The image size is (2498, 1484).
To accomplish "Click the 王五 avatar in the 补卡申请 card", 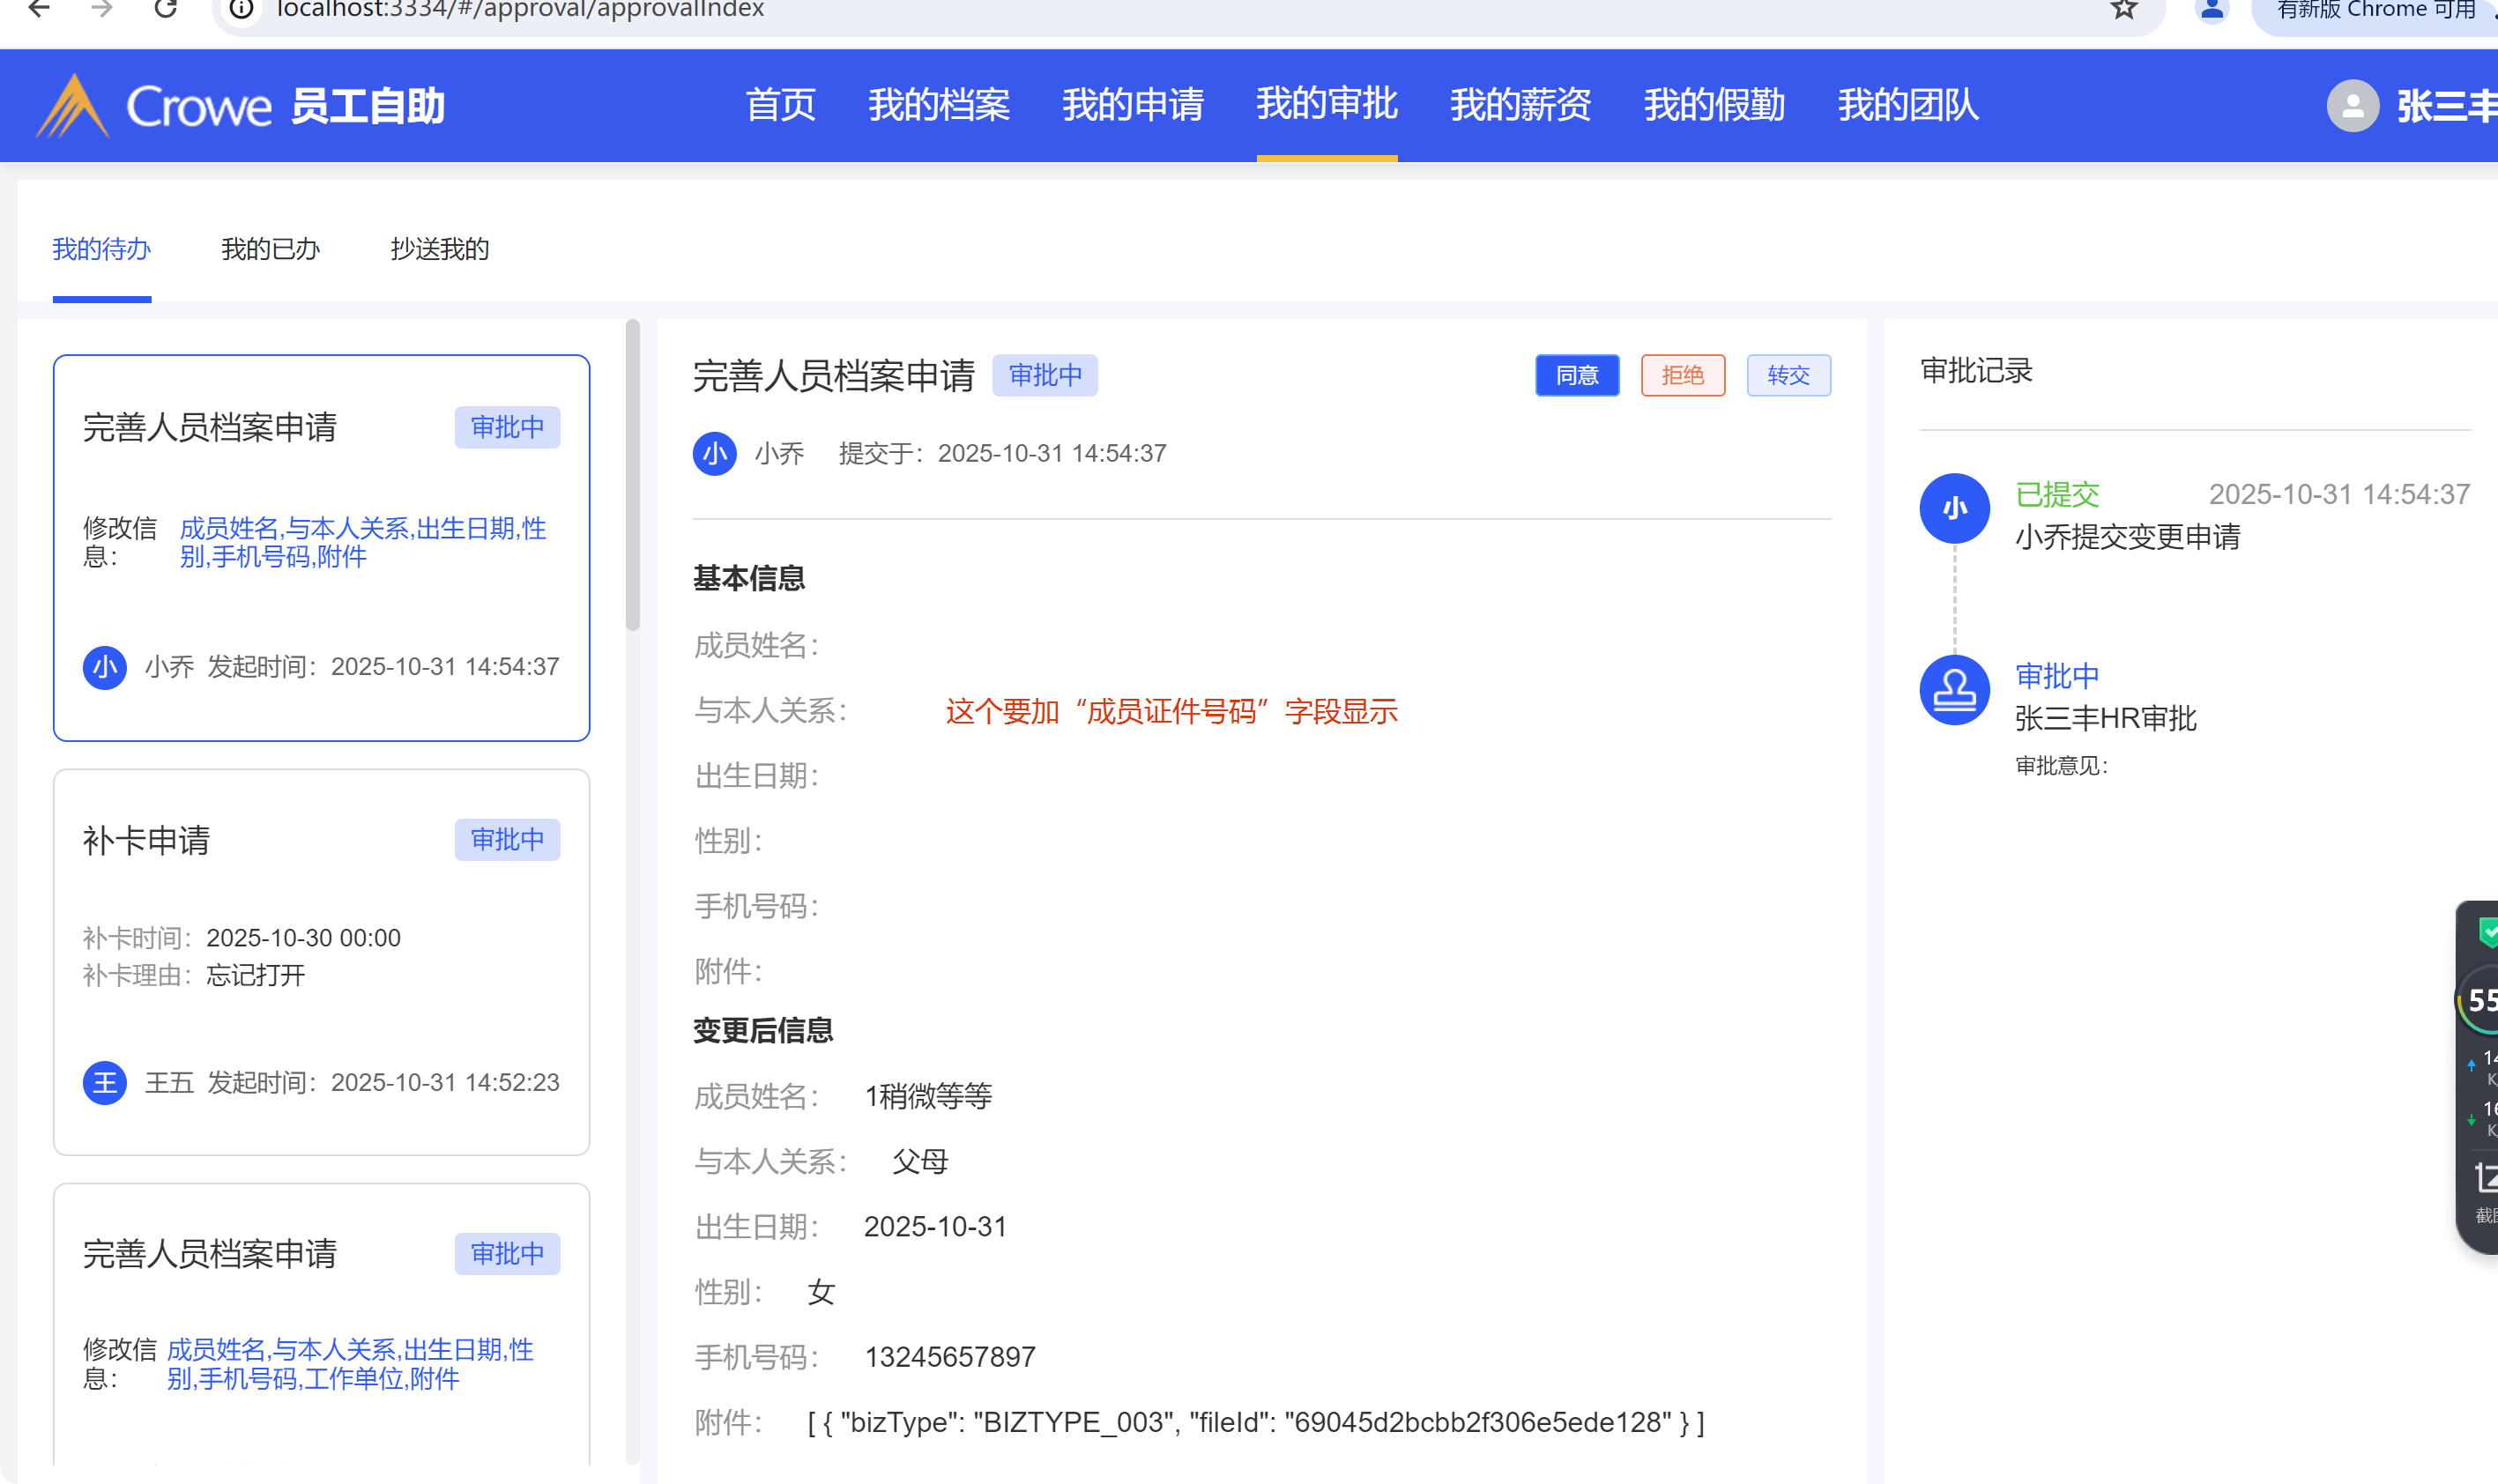I will pos(104,1082).
